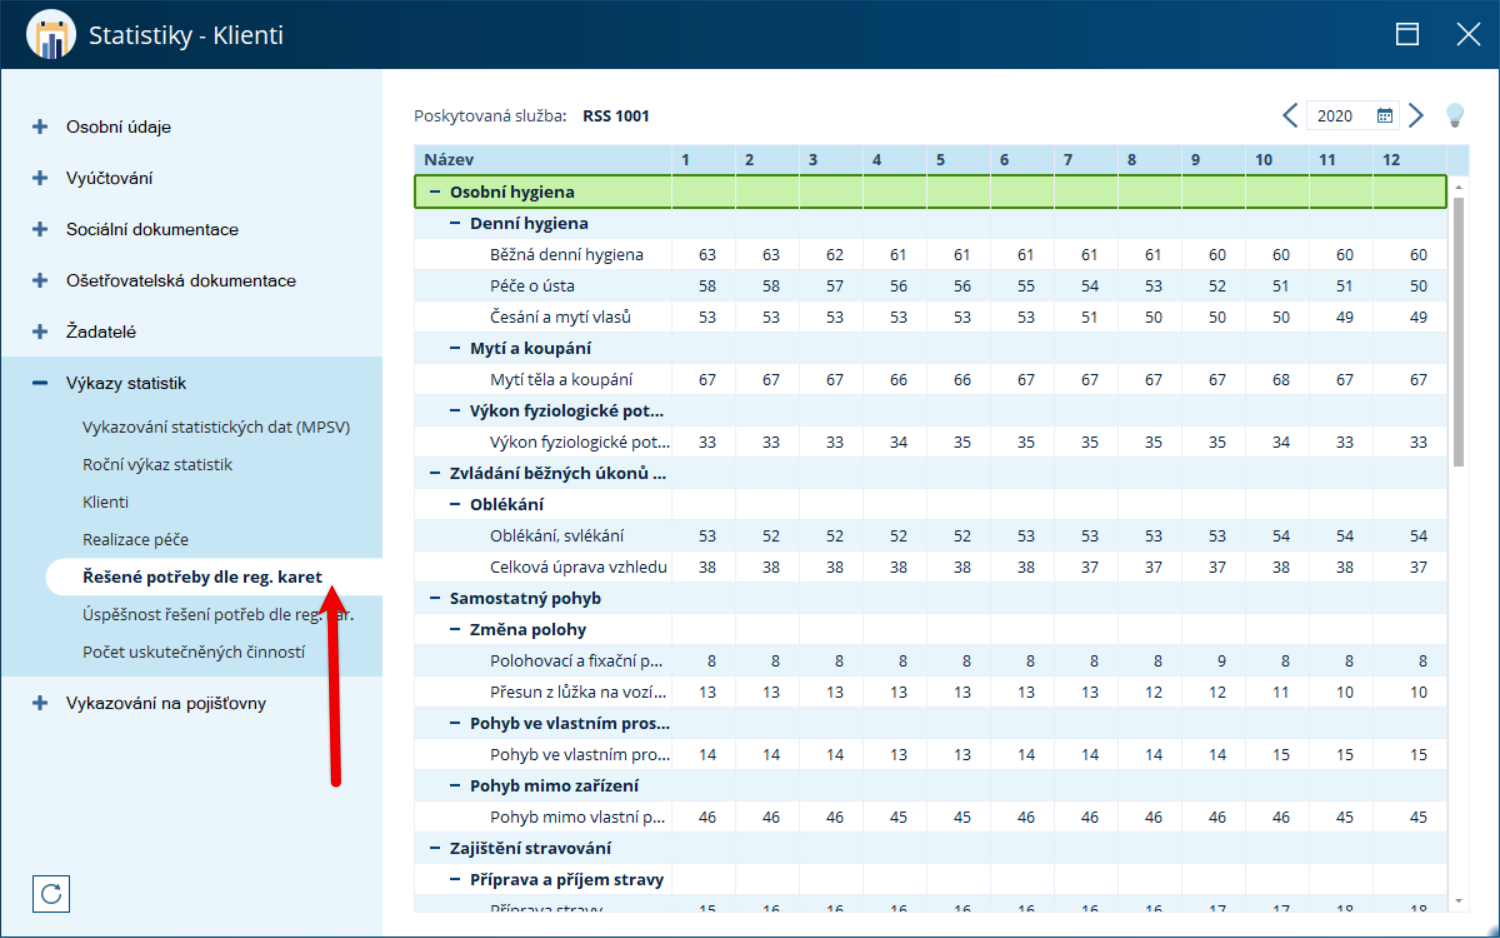The width and height of the screenshot is (1500, 938).
Task: Click the column header for month 12
Action: 1410,160
